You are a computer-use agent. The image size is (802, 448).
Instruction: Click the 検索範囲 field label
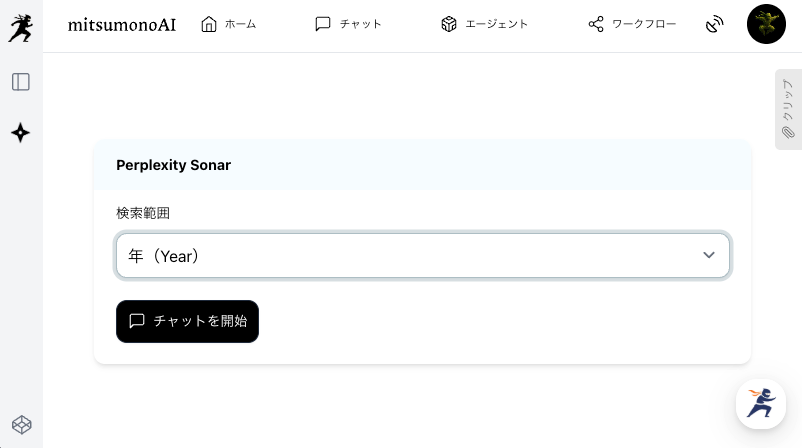[143, 213]
